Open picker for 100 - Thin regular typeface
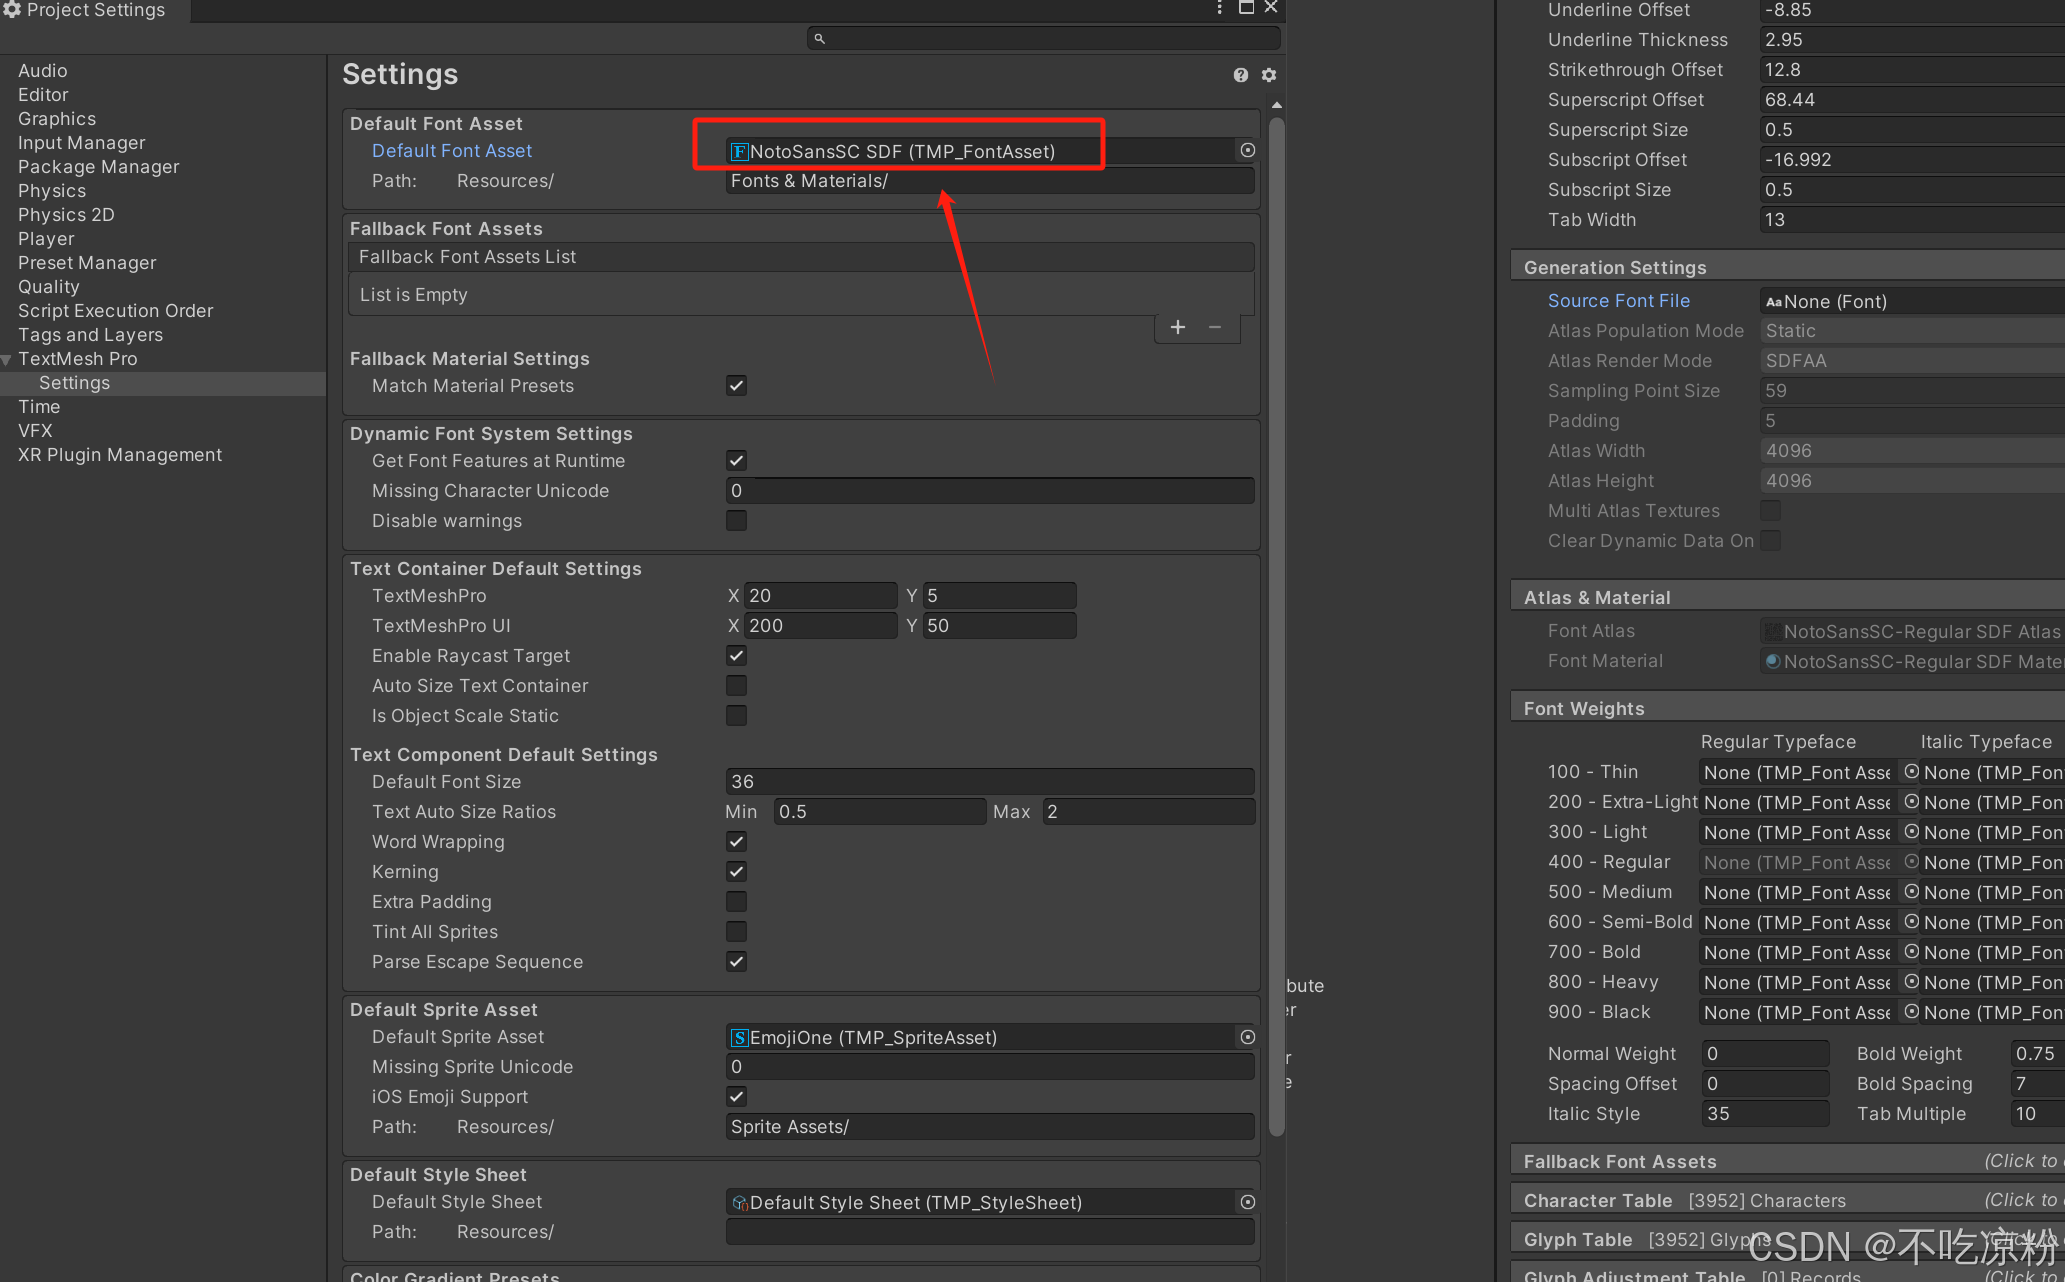Viewport: 2065px width, 1282px height. [x=1911, y=772]
